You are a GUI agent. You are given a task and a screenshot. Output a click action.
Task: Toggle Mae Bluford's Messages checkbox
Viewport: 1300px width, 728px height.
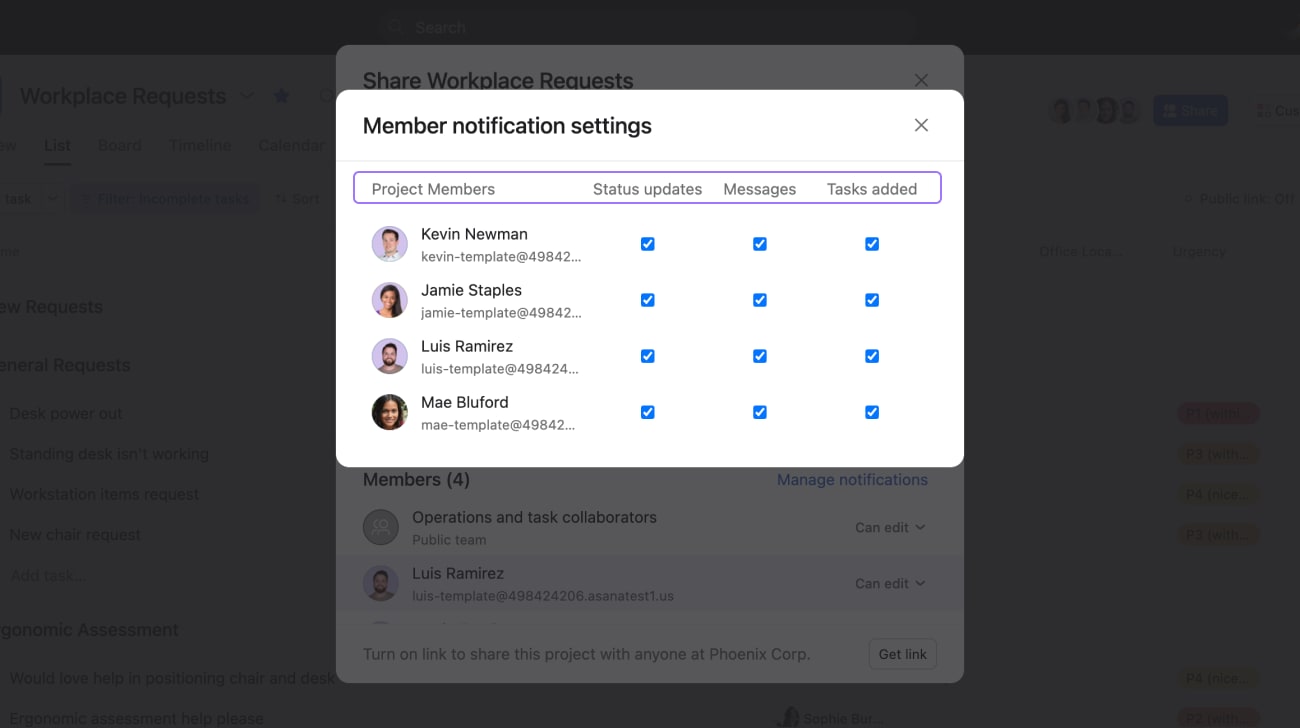[760, 412]
